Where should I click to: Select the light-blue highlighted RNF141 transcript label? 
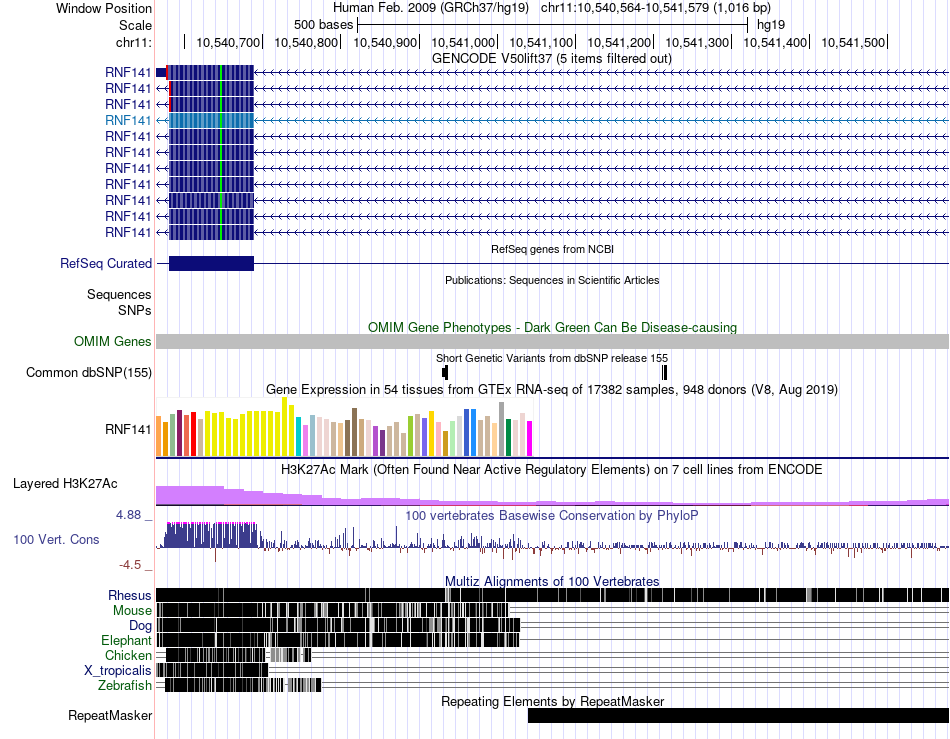[x=128, y=121]
